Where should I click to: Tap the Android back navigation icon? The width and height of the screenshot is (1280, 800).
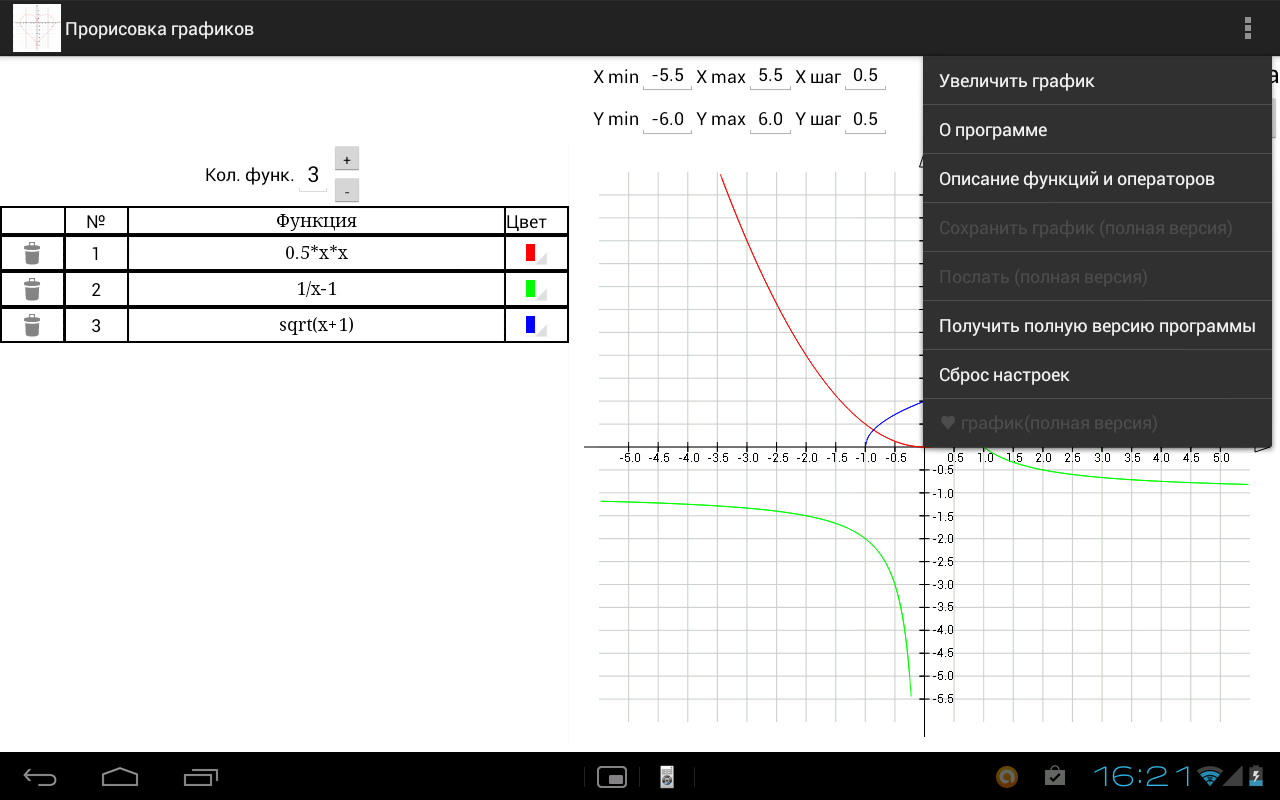click(40, 777)
